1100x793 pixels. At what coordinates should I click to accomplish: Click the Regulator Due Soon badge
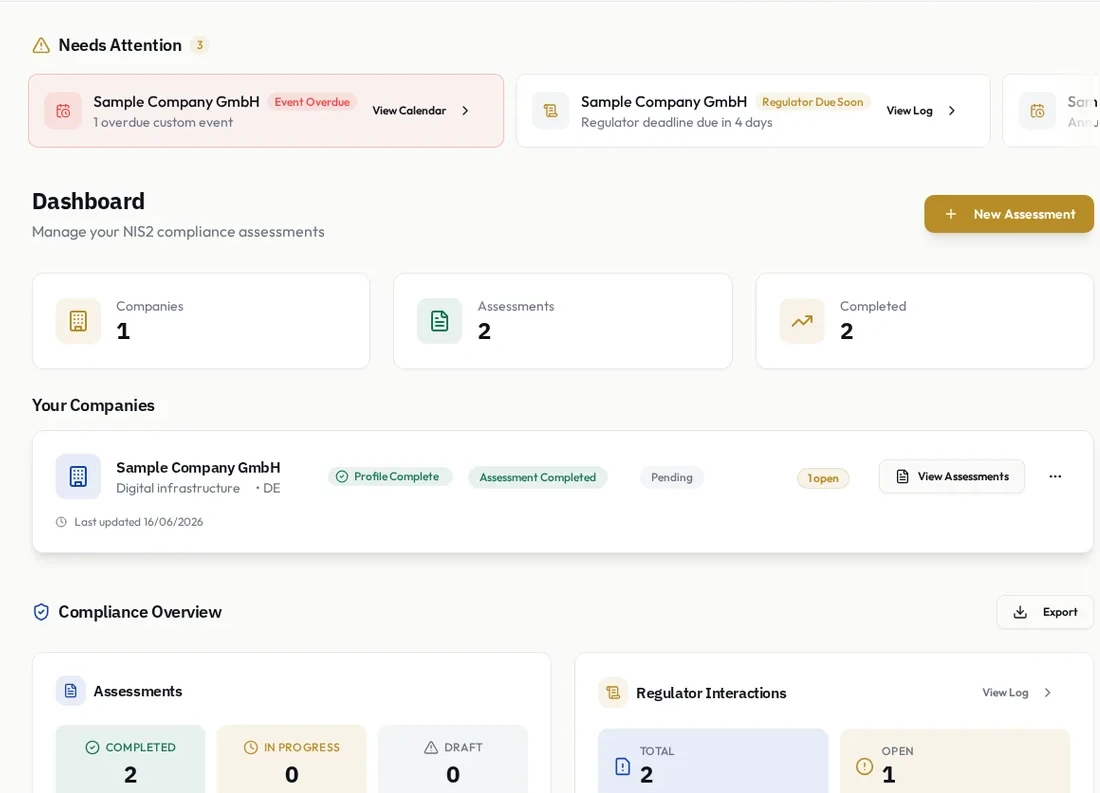point(812,102)
